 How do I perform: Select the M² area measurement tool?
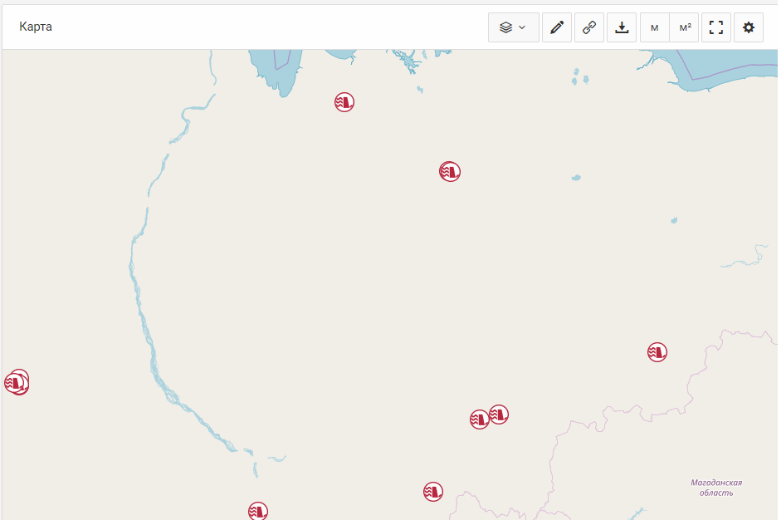click(x=685, y=27)
